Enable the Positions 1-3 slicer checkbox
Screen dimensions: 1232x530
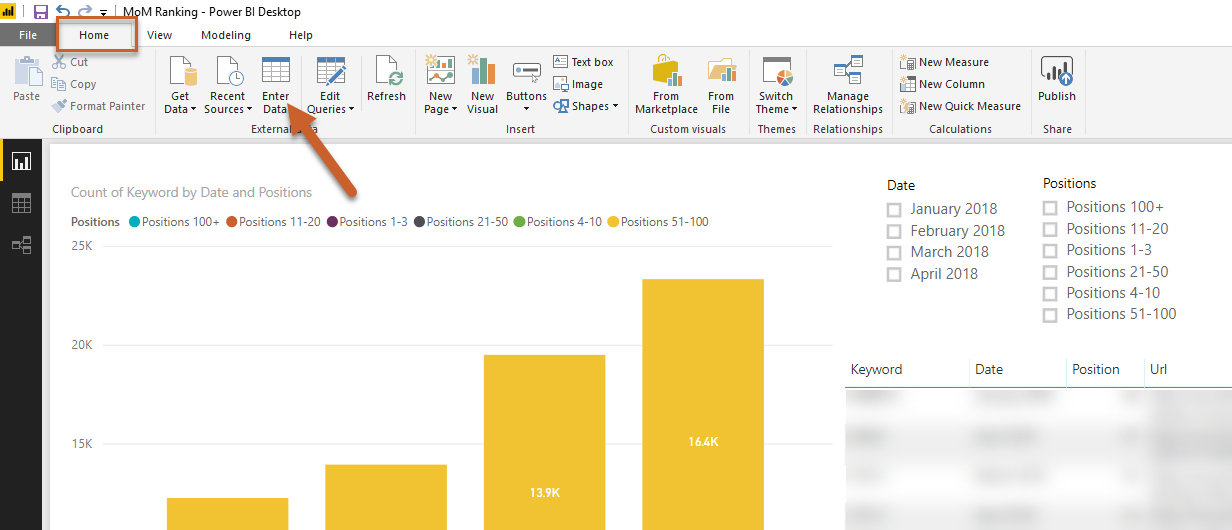1050,251
